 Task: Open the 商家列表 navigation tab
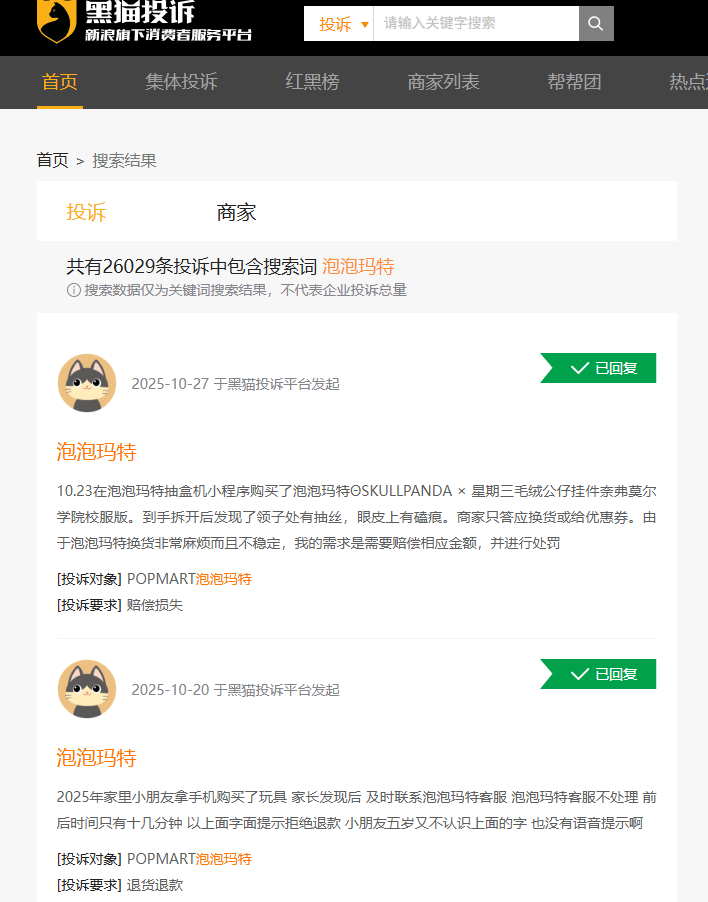(443, 82)
